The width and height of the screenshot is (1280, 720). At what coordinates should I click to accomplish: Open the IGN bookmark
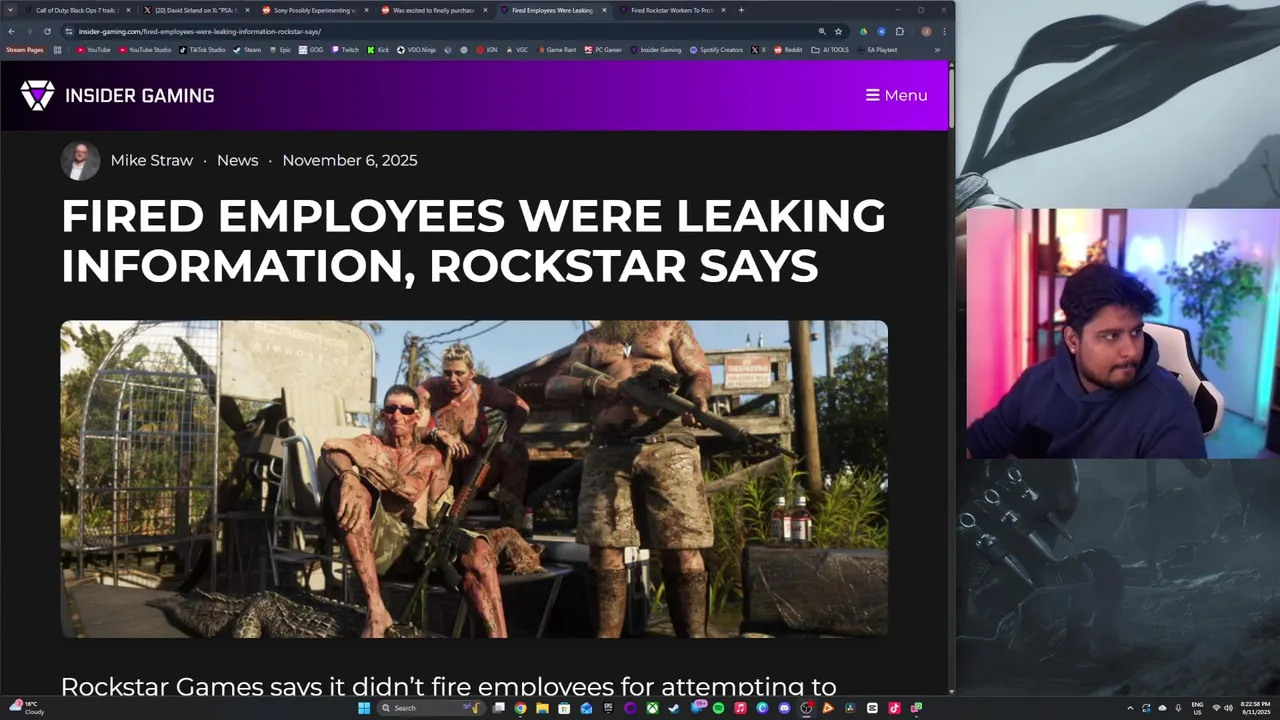[x=487, y=49]
